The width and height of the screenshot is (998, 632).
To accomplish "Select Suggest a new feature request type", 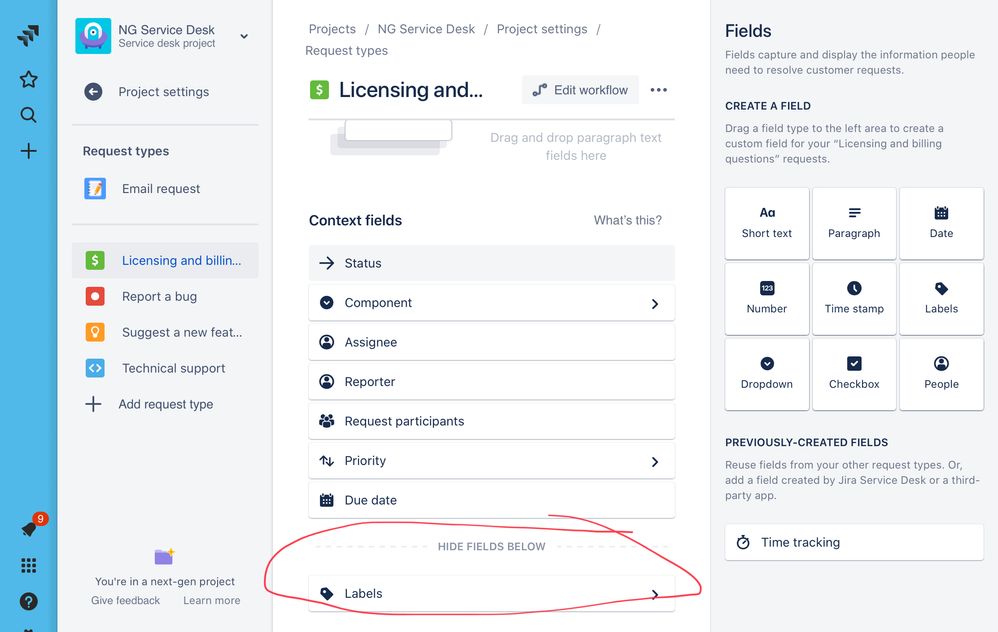I will [x=165, y=332].
